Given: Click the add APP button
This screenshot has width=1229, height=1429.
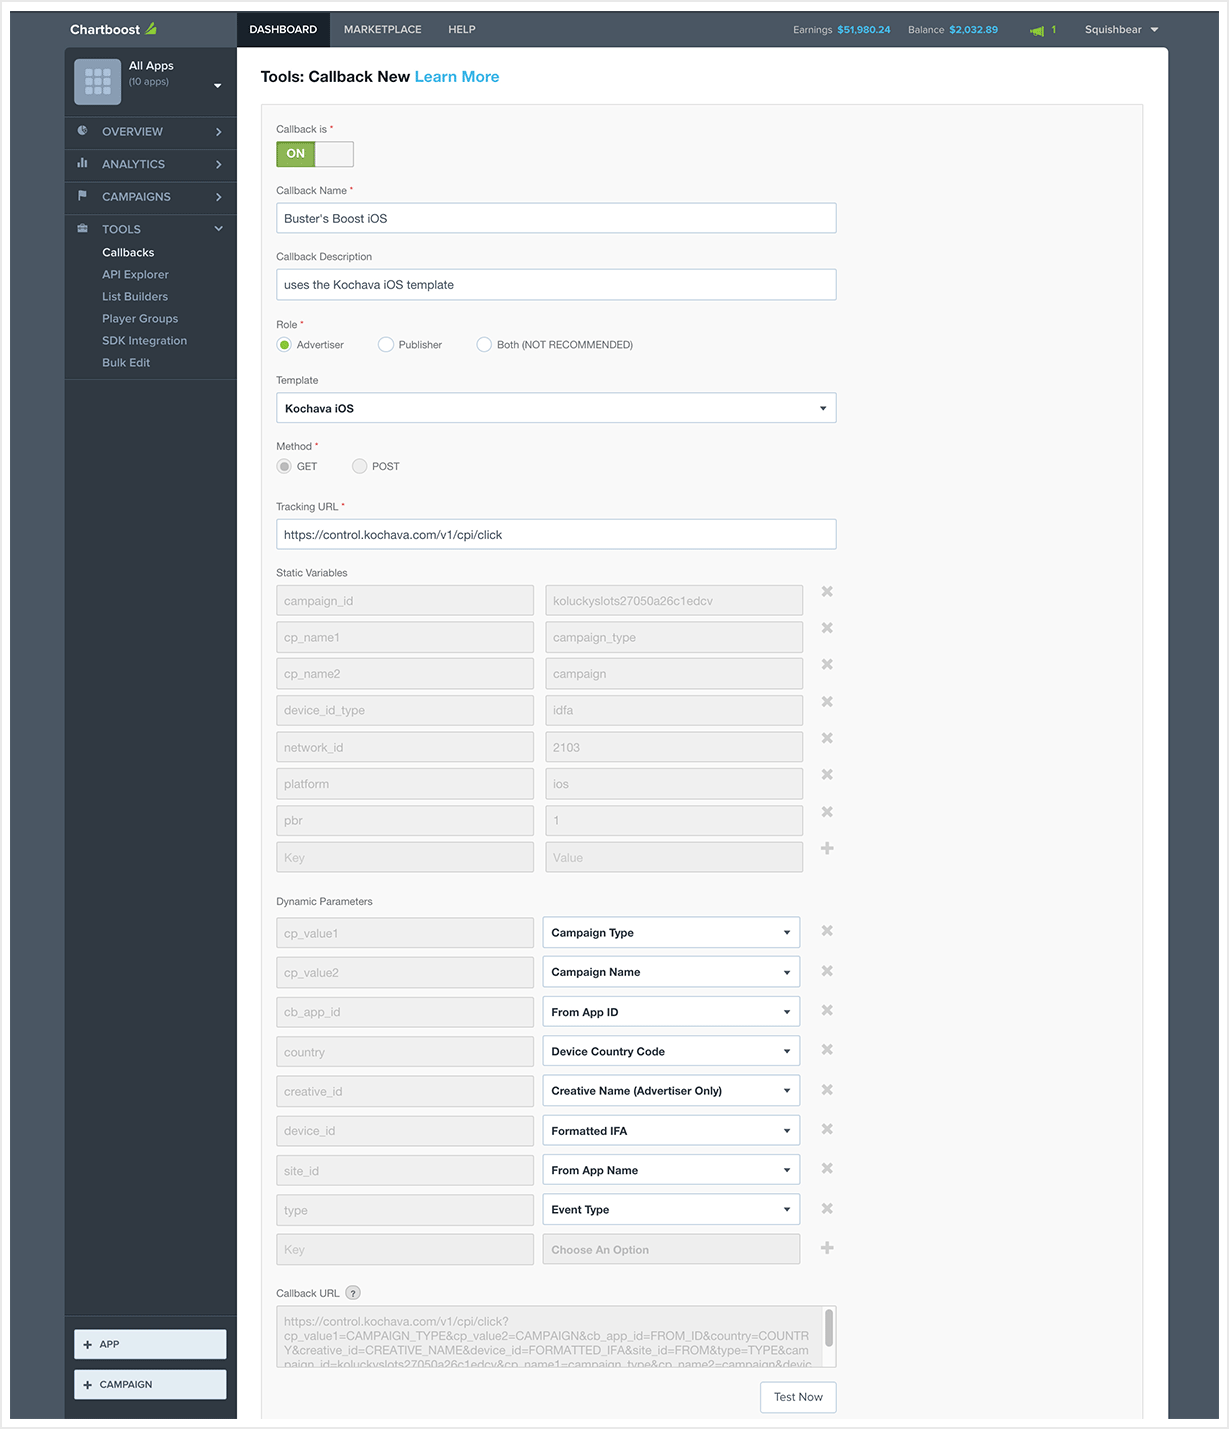Looking at the screenshot, I should click(150, 1344).
